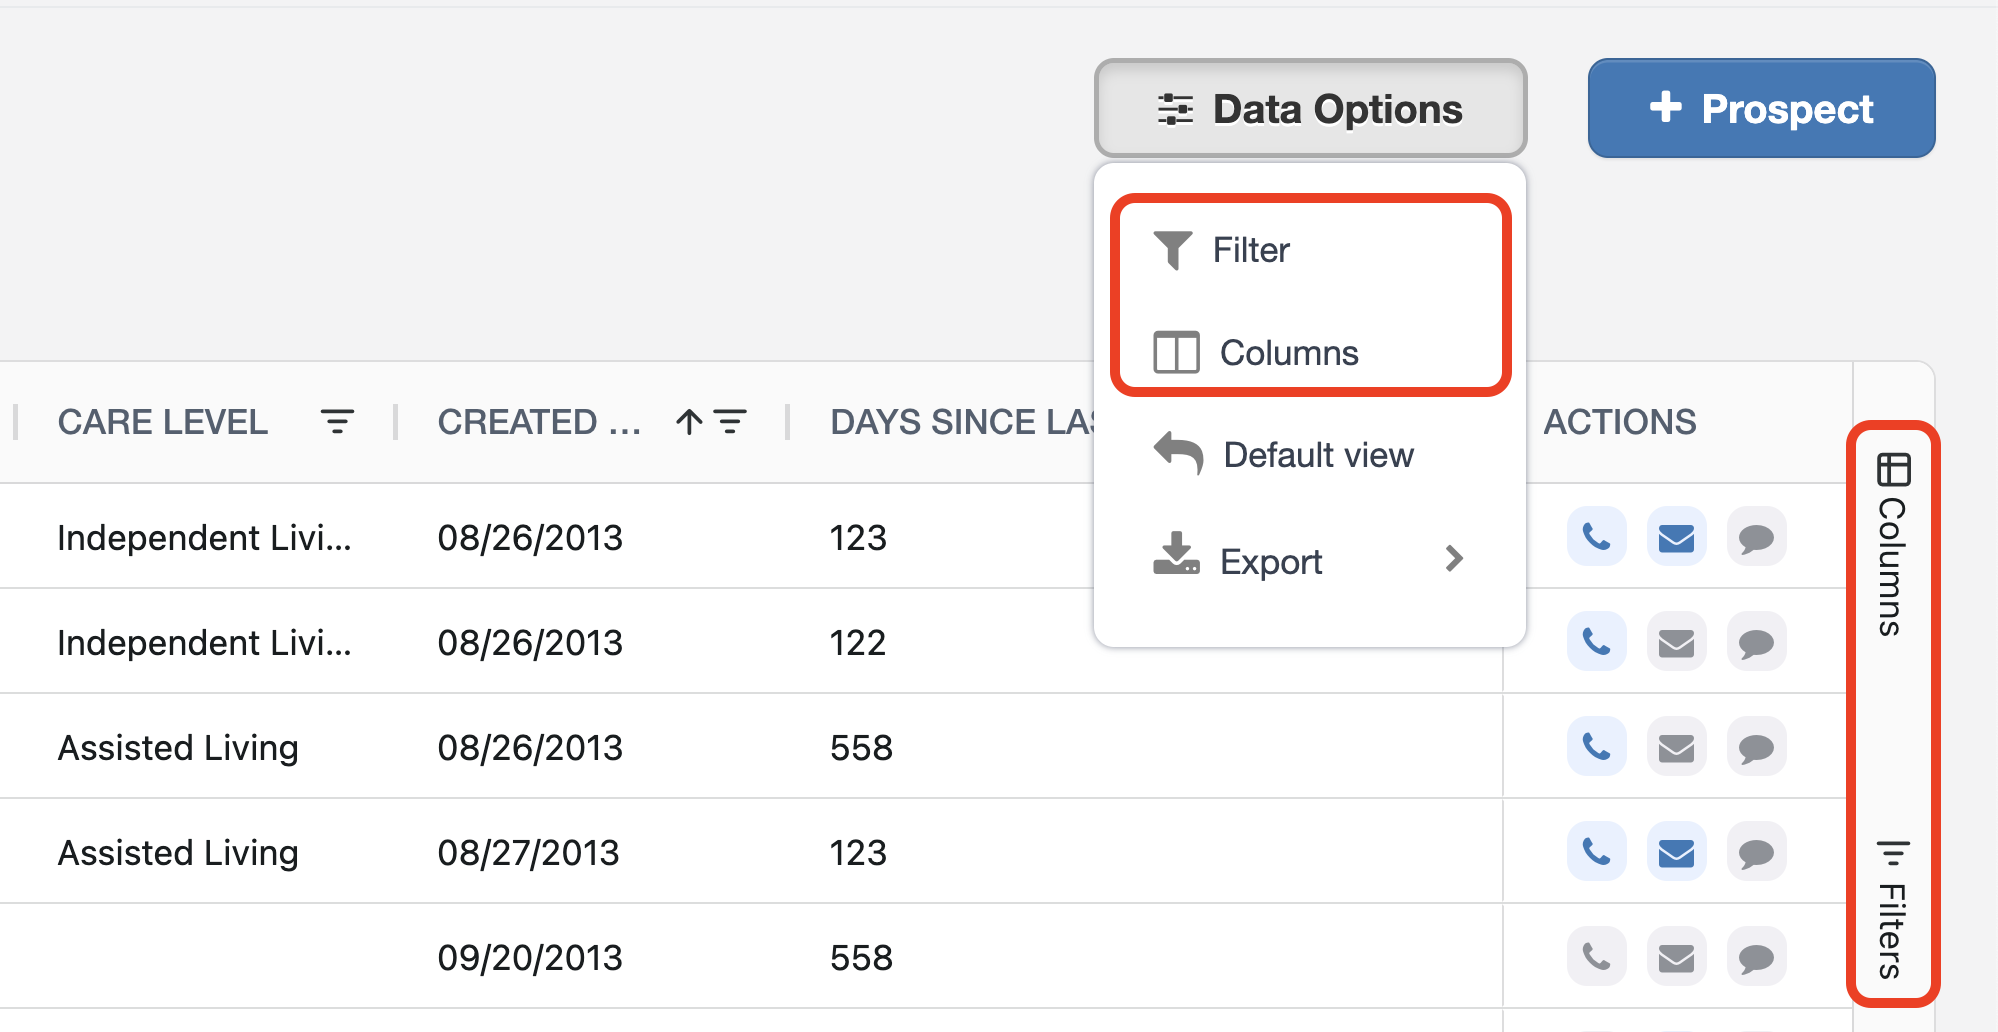The width and height of the screenshot is (1998, 1032).
Task: Click phone icon for 558-day Assisted Living row
Action: tap(1596, 748)
